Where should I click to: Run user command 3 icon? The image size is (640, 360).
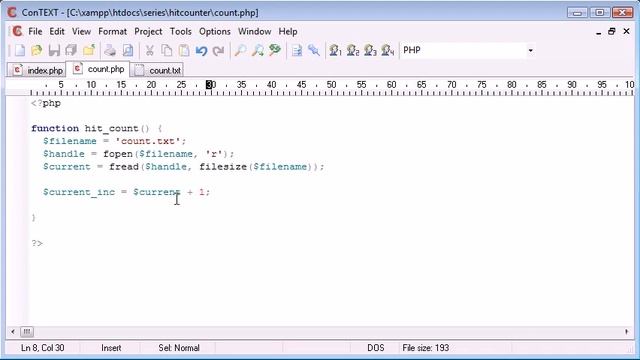(x=370, y=51)
